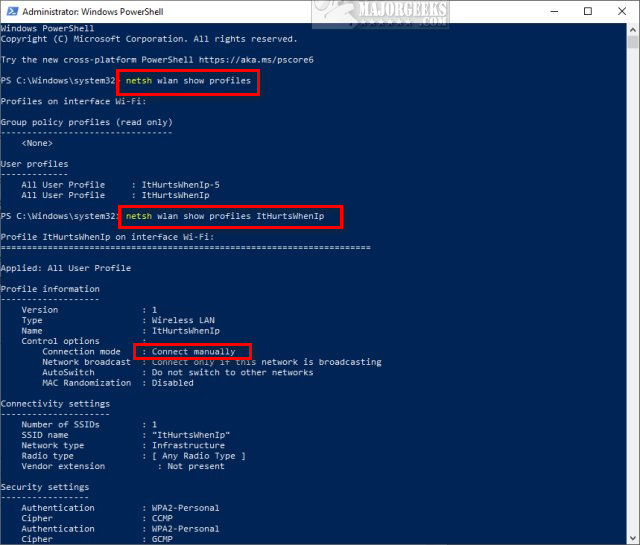Click the vertical scrollbar thumb

(x=633, y=42)
